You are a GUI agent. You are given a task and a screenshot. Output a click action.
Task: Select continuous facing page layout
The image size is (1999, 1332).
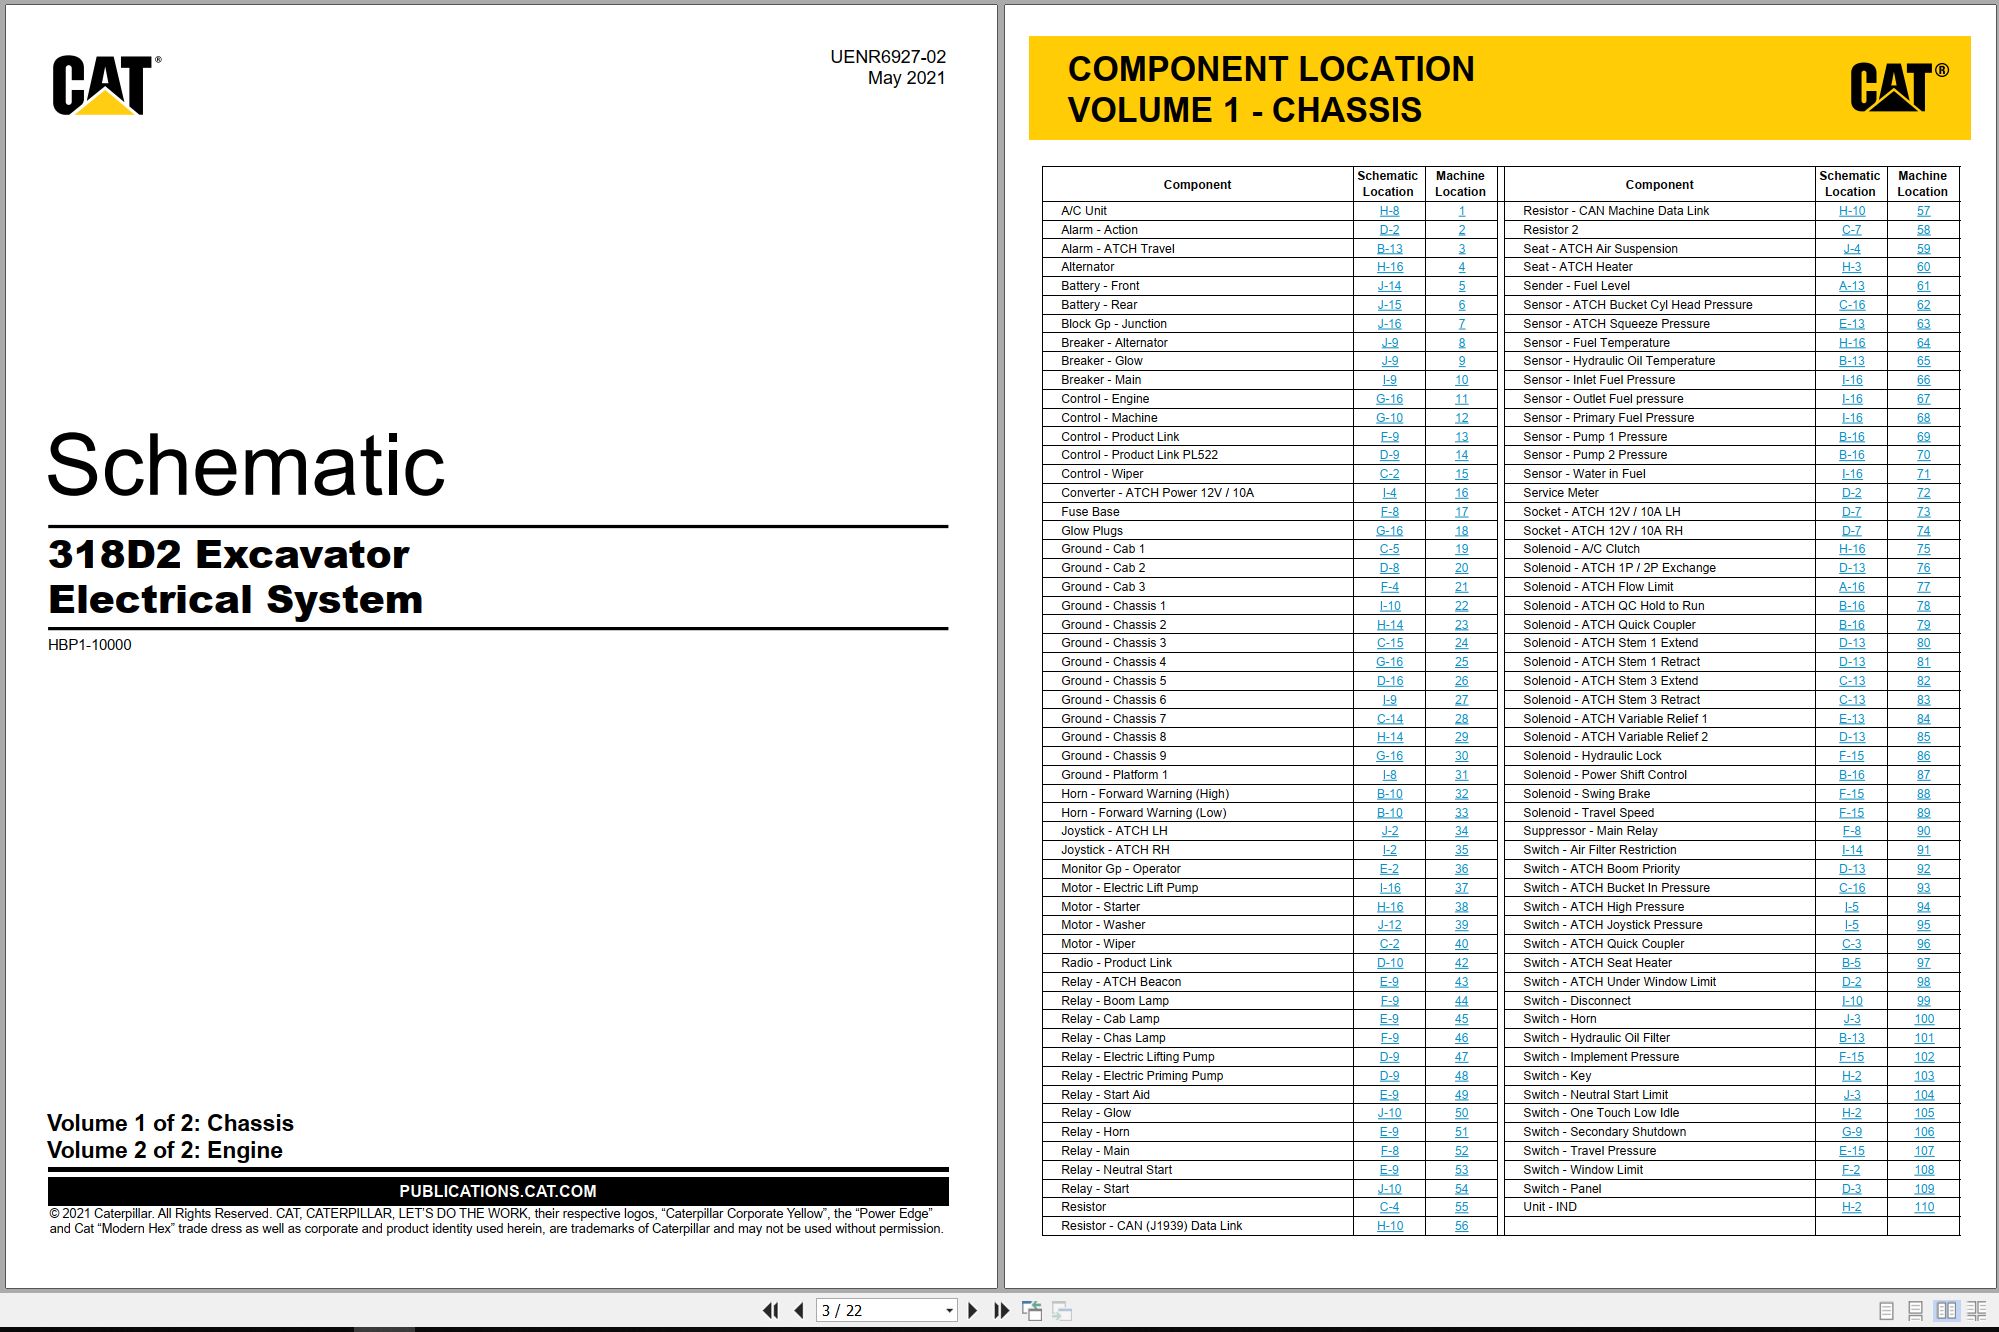tap(1977, 1310)
